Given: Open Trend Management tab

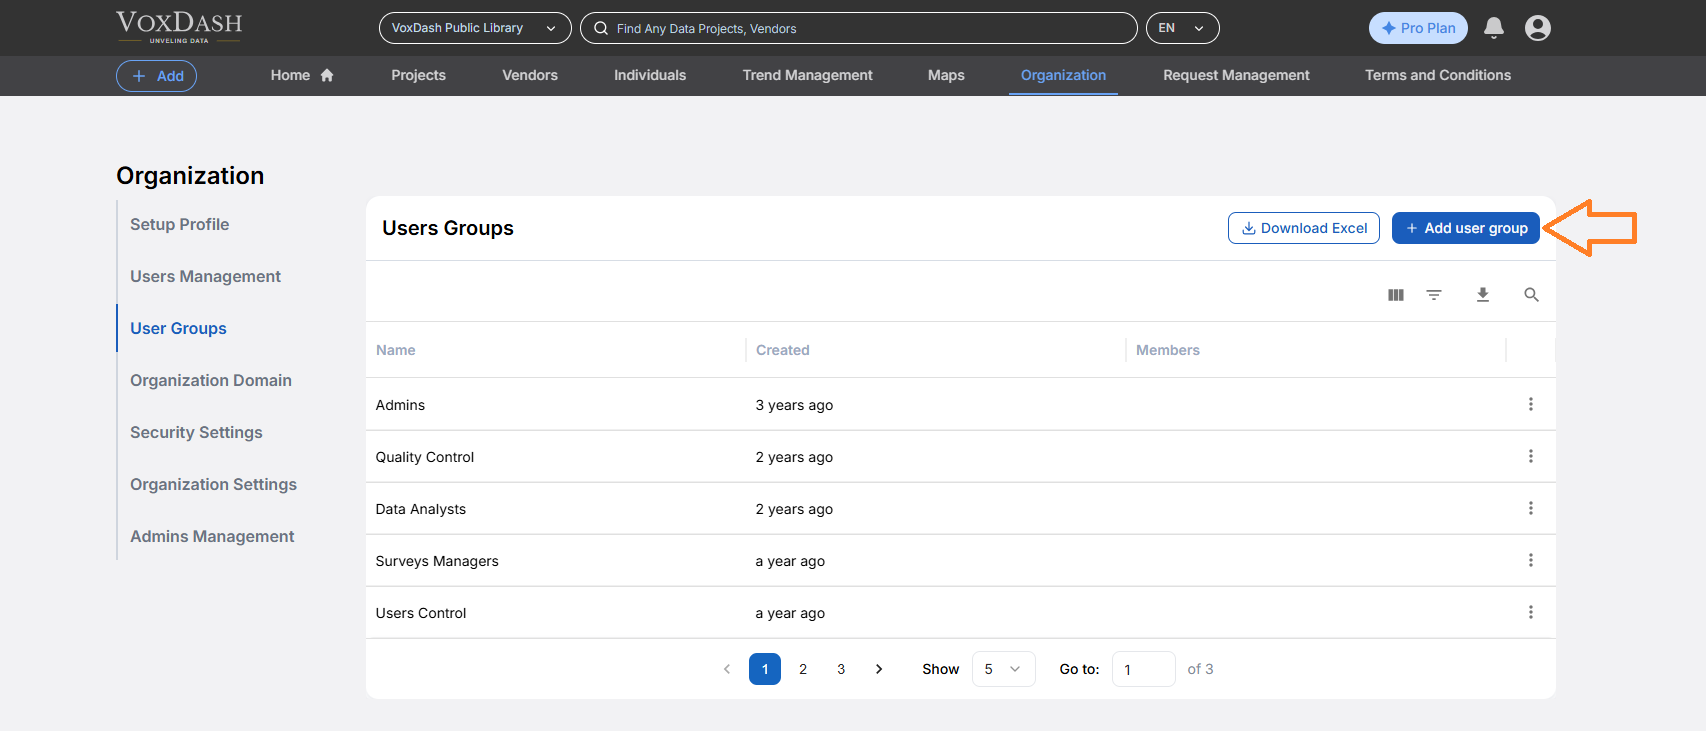Looking at the screenshot, I should [807, 75].
